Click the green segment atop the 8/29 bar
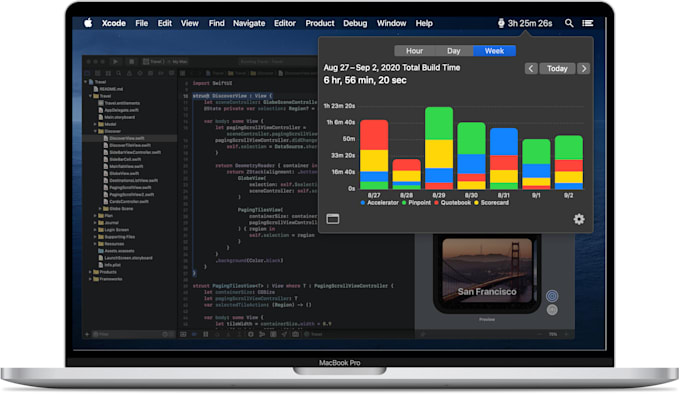This screenshot has width=680, height=395. 439,123
